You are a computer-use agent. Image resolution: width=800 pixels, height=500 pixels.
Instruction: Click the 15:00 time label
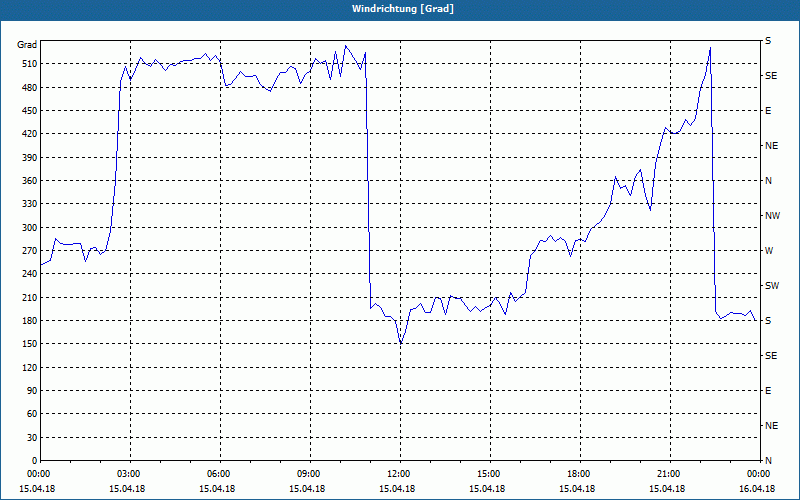coord(487,474)
